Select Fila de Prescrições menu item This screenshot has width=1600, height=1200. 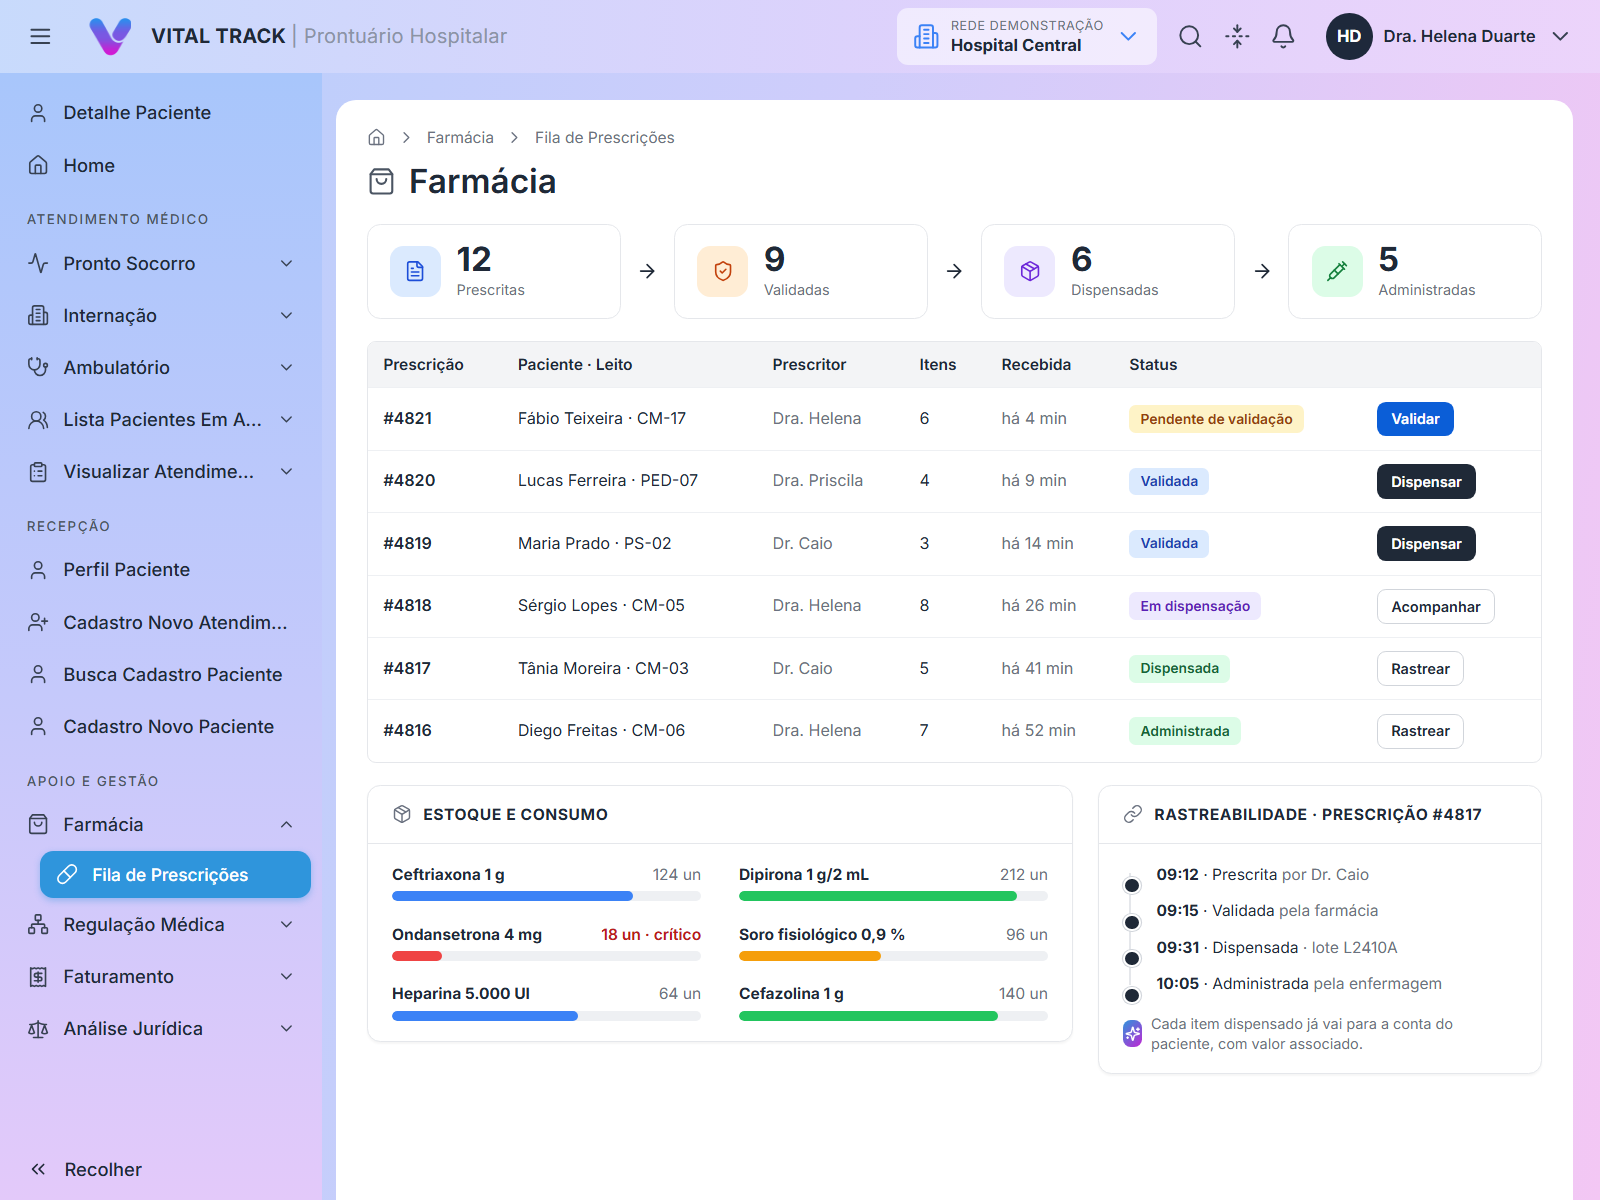click(175, 875)
